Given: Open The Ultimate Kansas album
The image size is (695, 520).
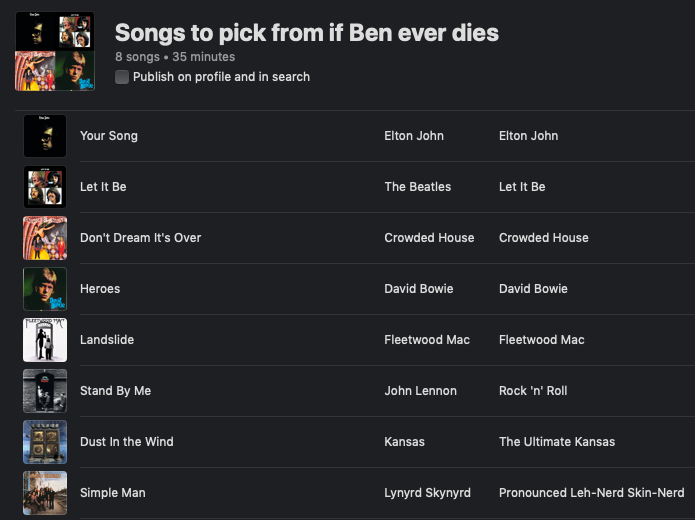Looking at the screenshot, I should pos(556,442).
